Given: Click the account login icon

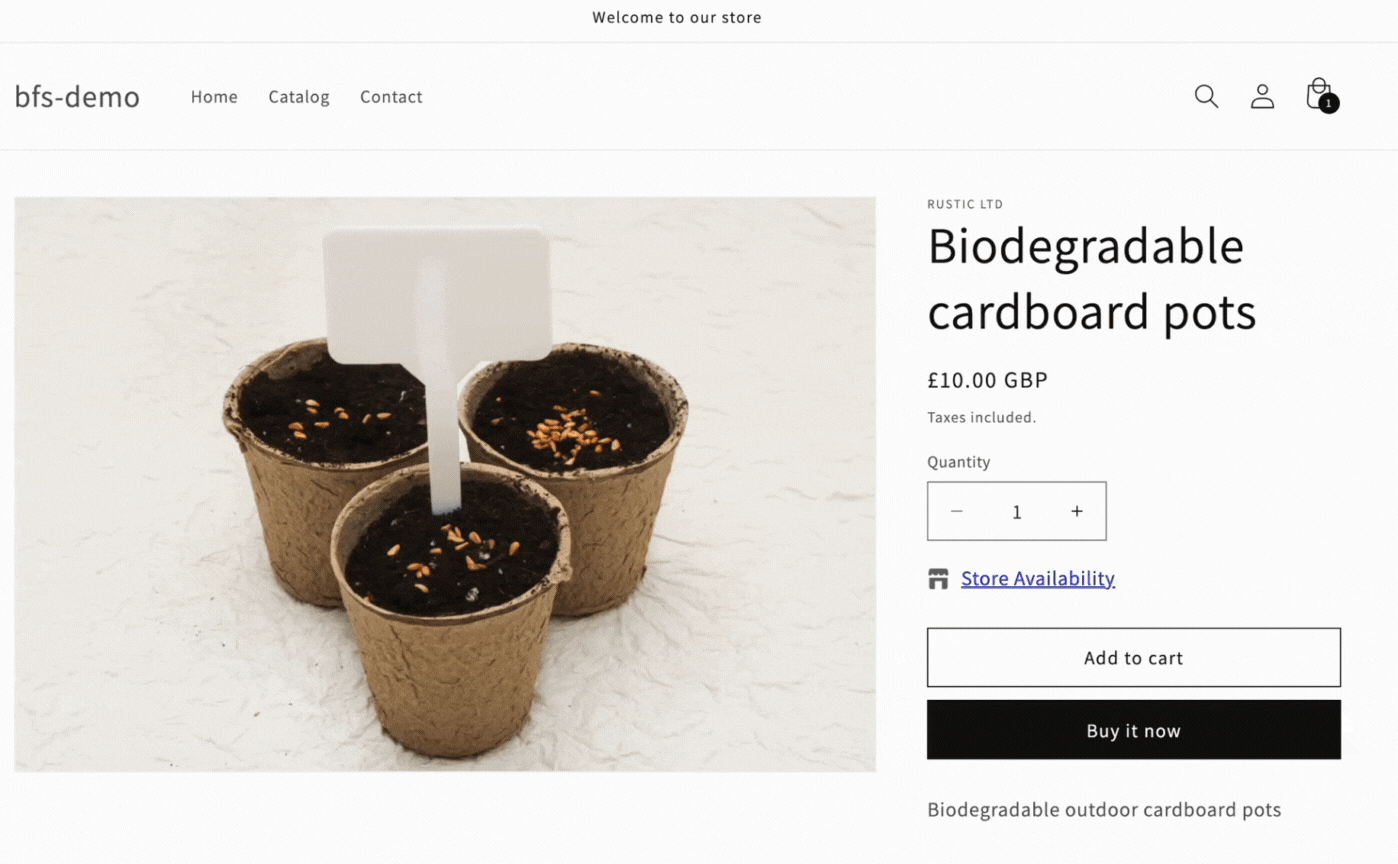Looking at the screenshot, I should [1262, 96].
